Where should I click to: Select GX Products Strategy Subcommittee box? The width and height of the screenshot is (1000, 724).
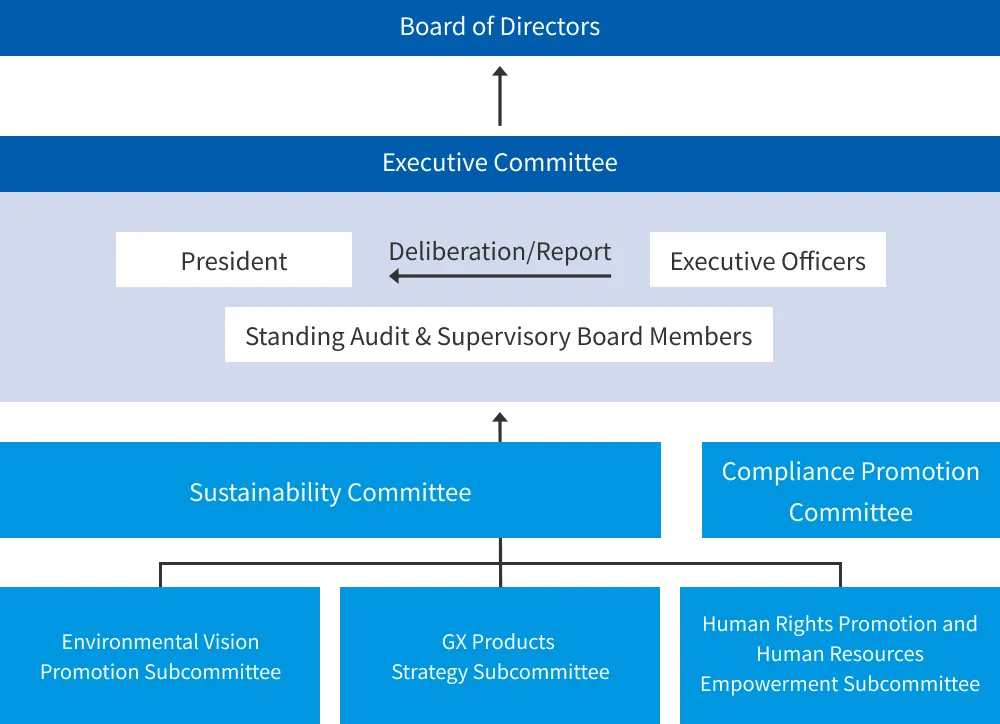500,655
